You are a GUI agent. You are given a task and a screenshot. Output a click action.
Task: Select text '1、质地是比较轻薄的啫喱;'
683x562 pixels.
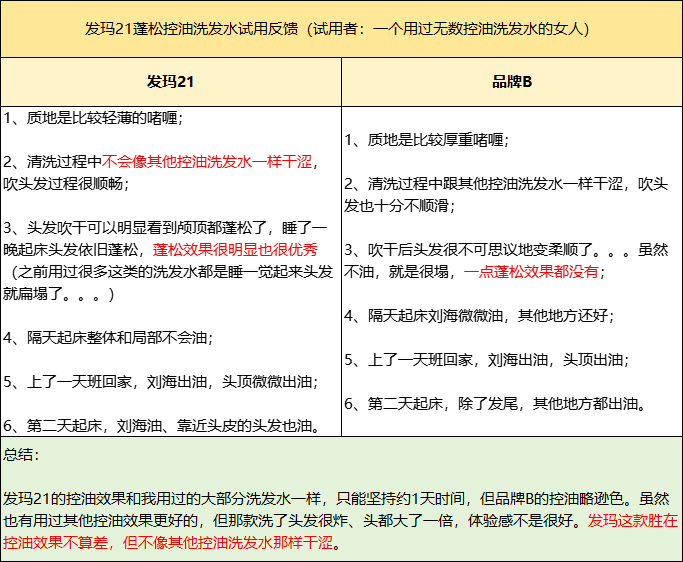point(93,118)
